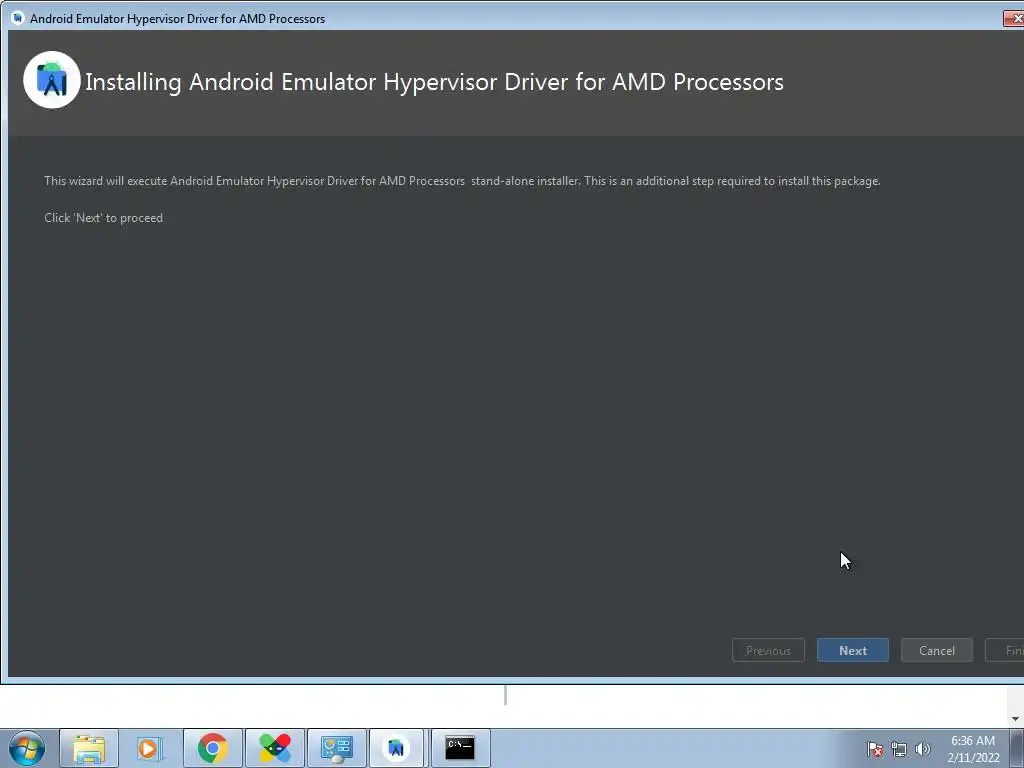Click the scrollbar down arrow behind installer
The height and width of the screenshot is (768, 1024).
tap(1016, 719)
